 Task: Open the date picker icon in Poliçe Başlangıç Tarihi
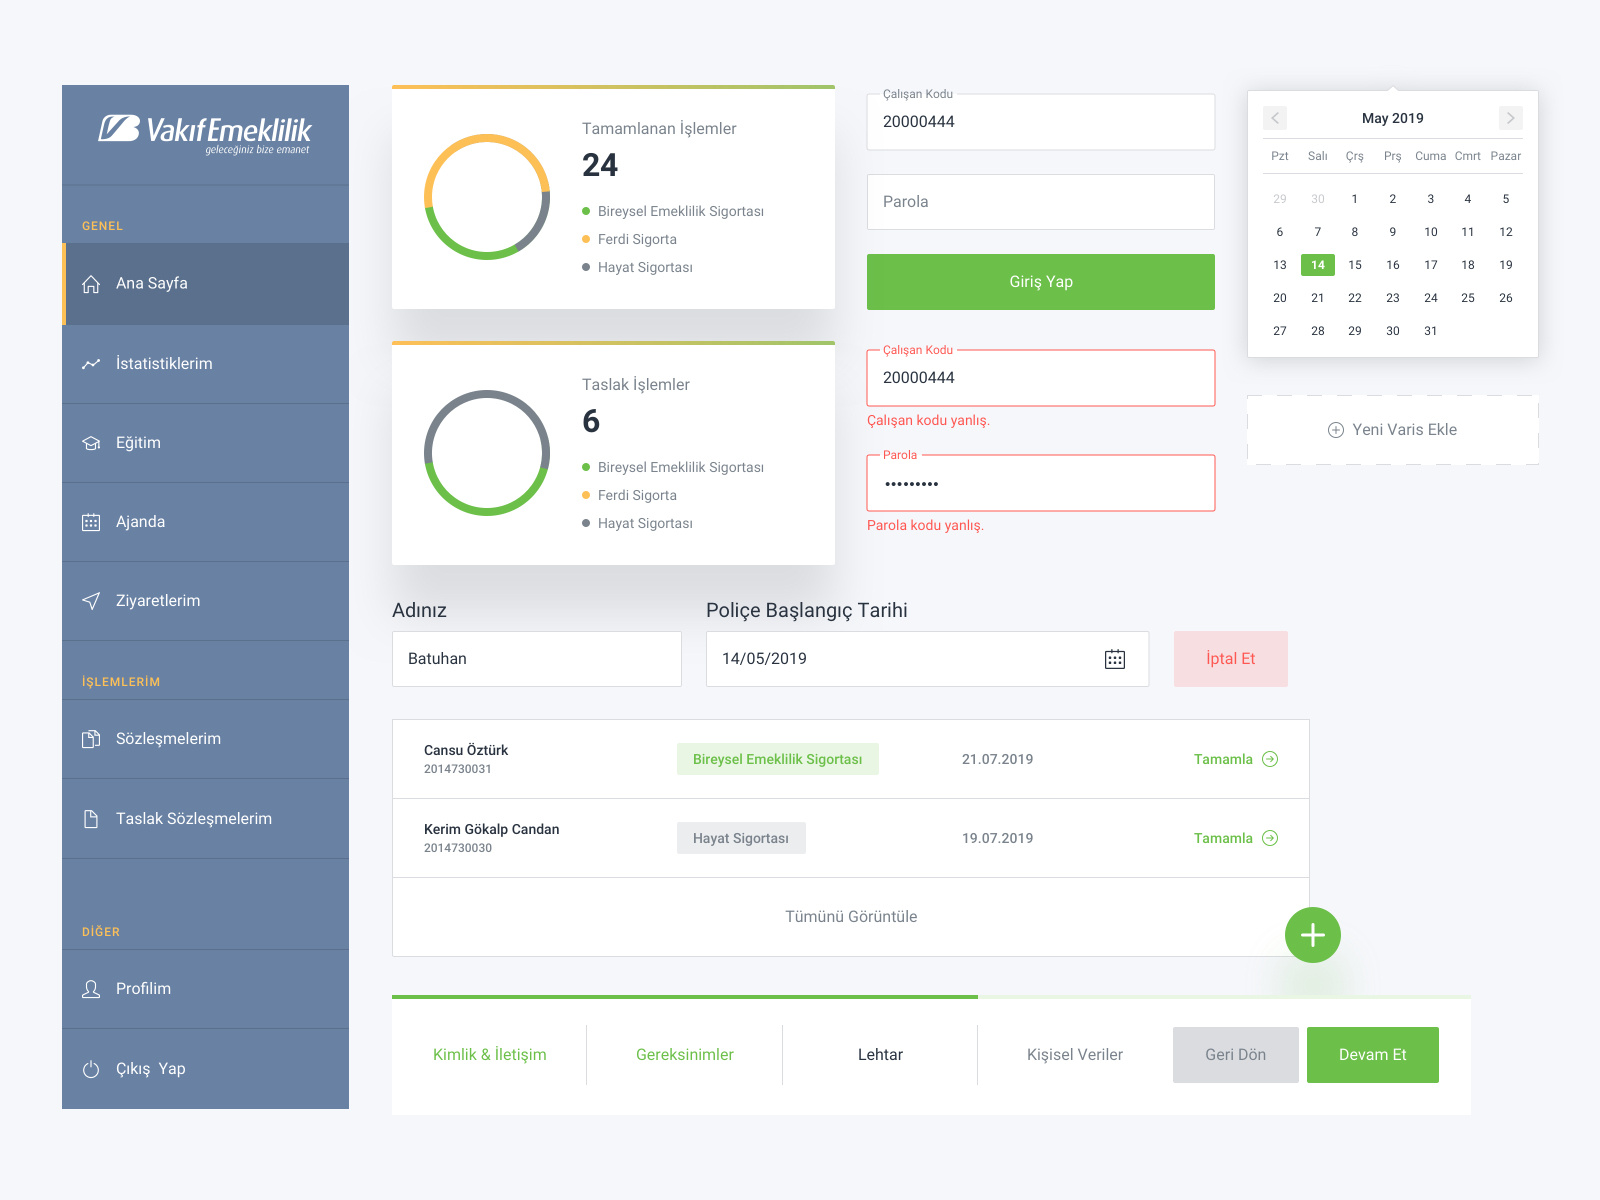click(x=1113, y=659)
